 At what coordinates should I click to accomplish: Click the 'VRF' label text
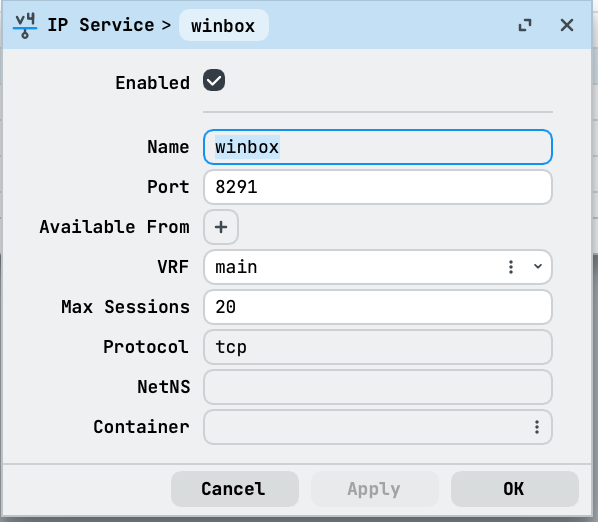[x=173, y=267]
